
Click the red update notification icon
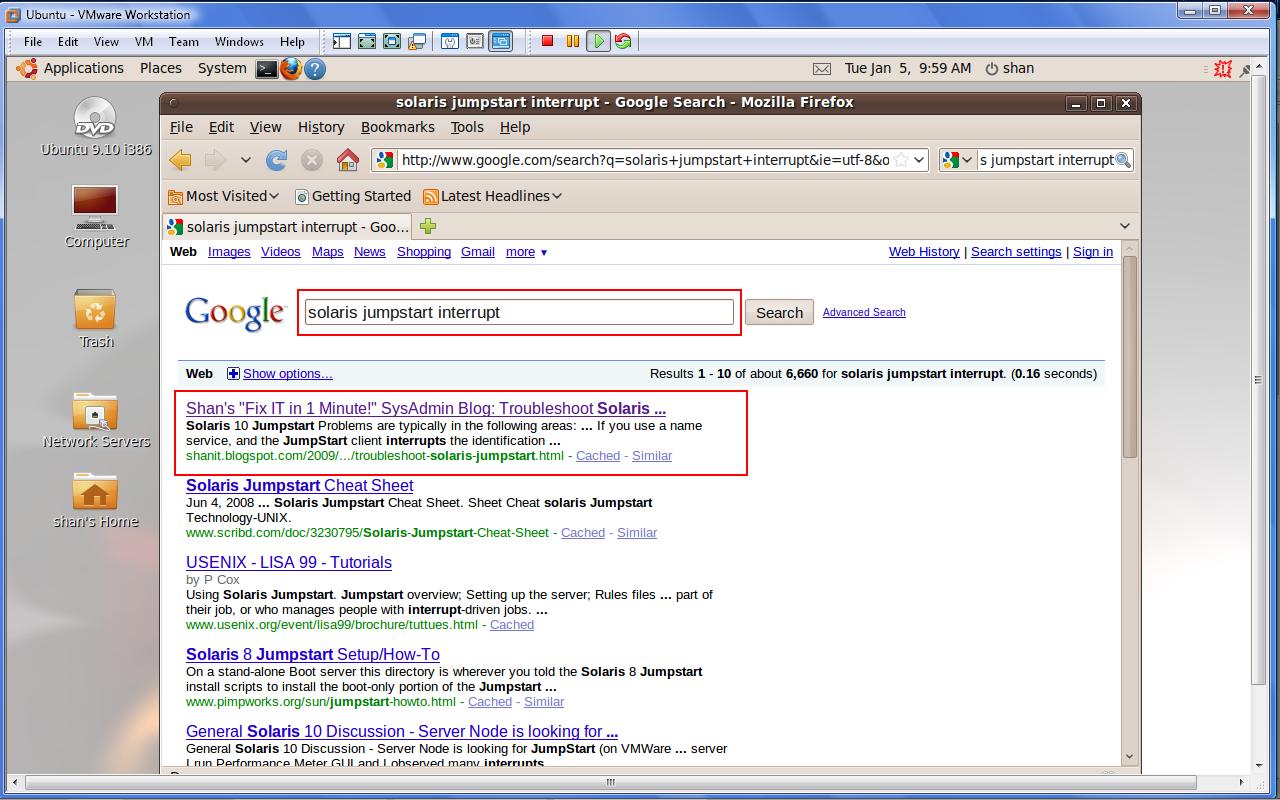coord(1222,69)
